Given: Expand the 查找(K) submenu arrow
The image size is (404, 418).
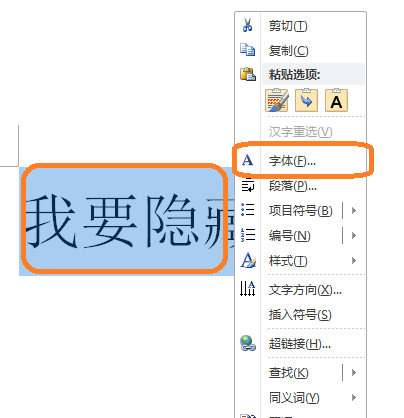Looking at the screenshot, I should click(354, 372).
